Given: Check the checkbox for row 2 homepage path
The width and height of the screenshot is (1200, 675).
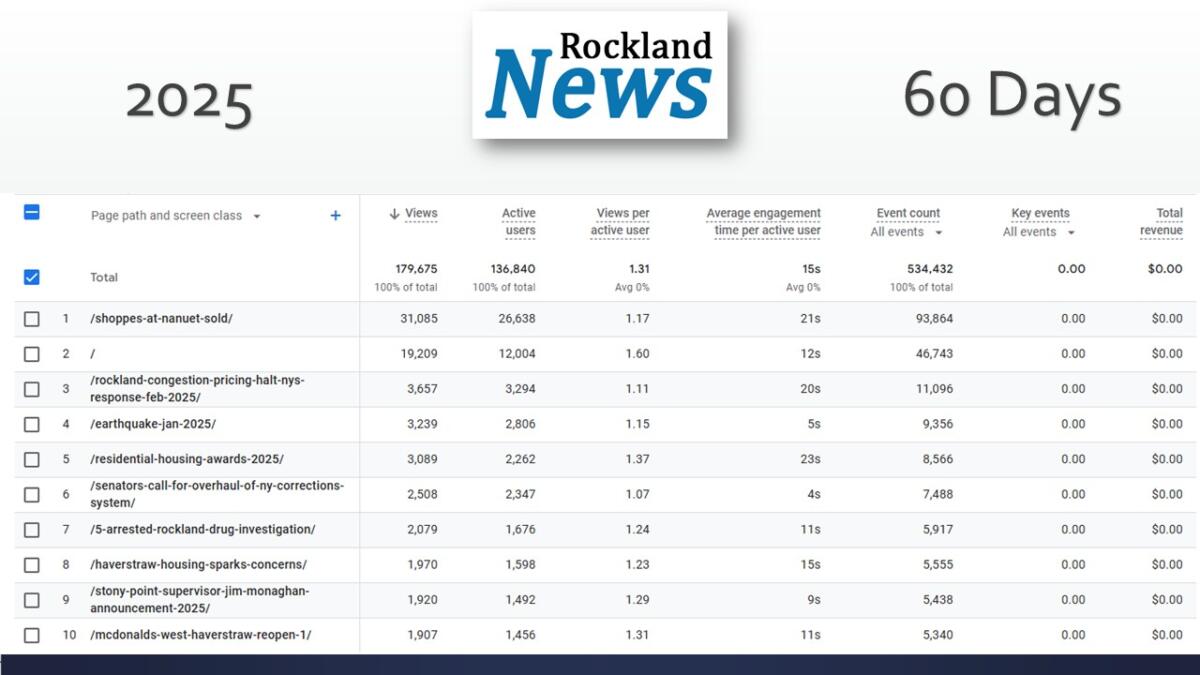Looking at the screenshot, I should [31, 354].
